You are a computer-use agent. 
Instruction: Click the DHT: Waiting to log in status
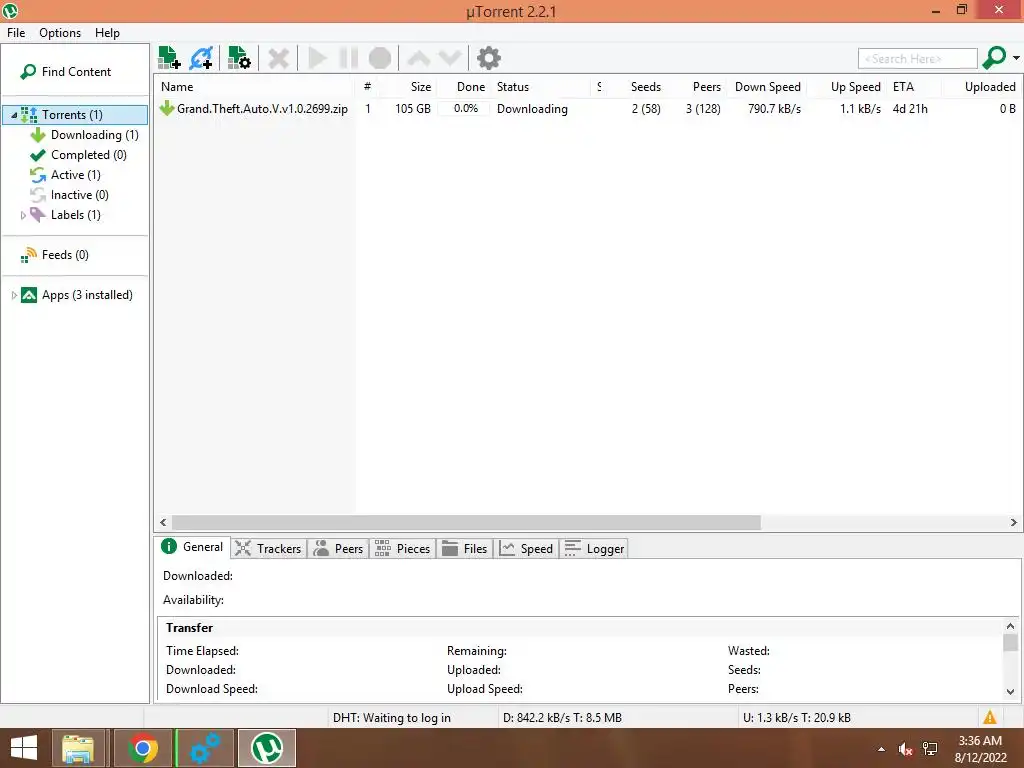[x=392, y=718]
